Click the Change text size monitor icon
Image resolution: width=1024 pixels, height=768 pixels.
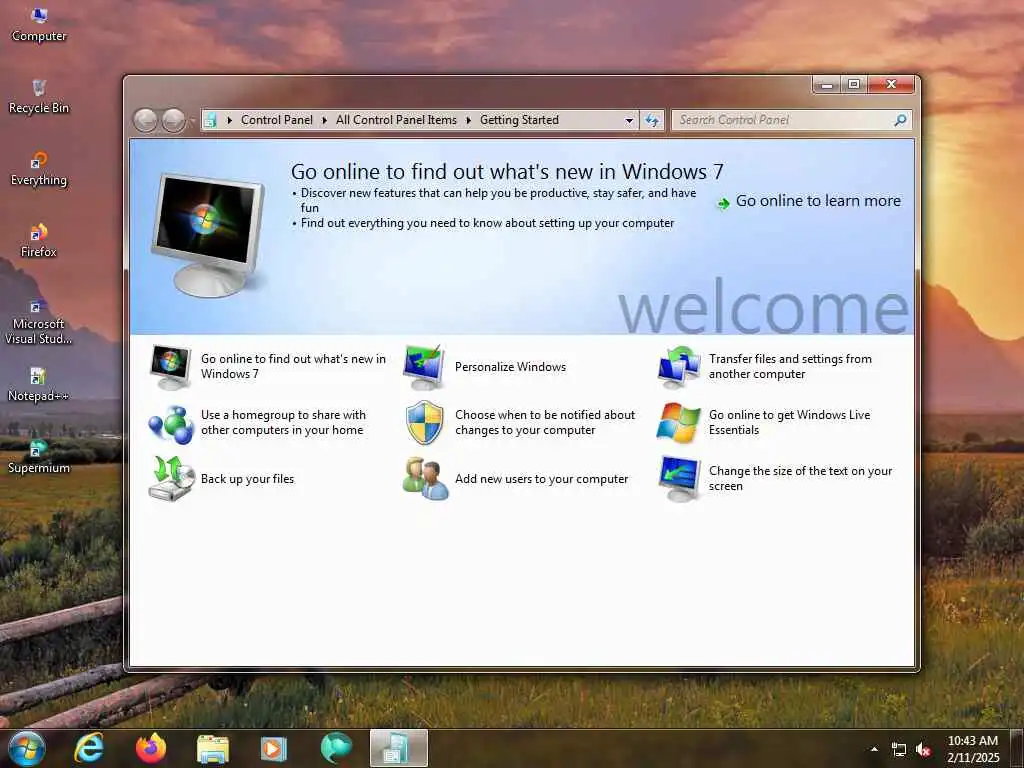click(x=679, y=479)
